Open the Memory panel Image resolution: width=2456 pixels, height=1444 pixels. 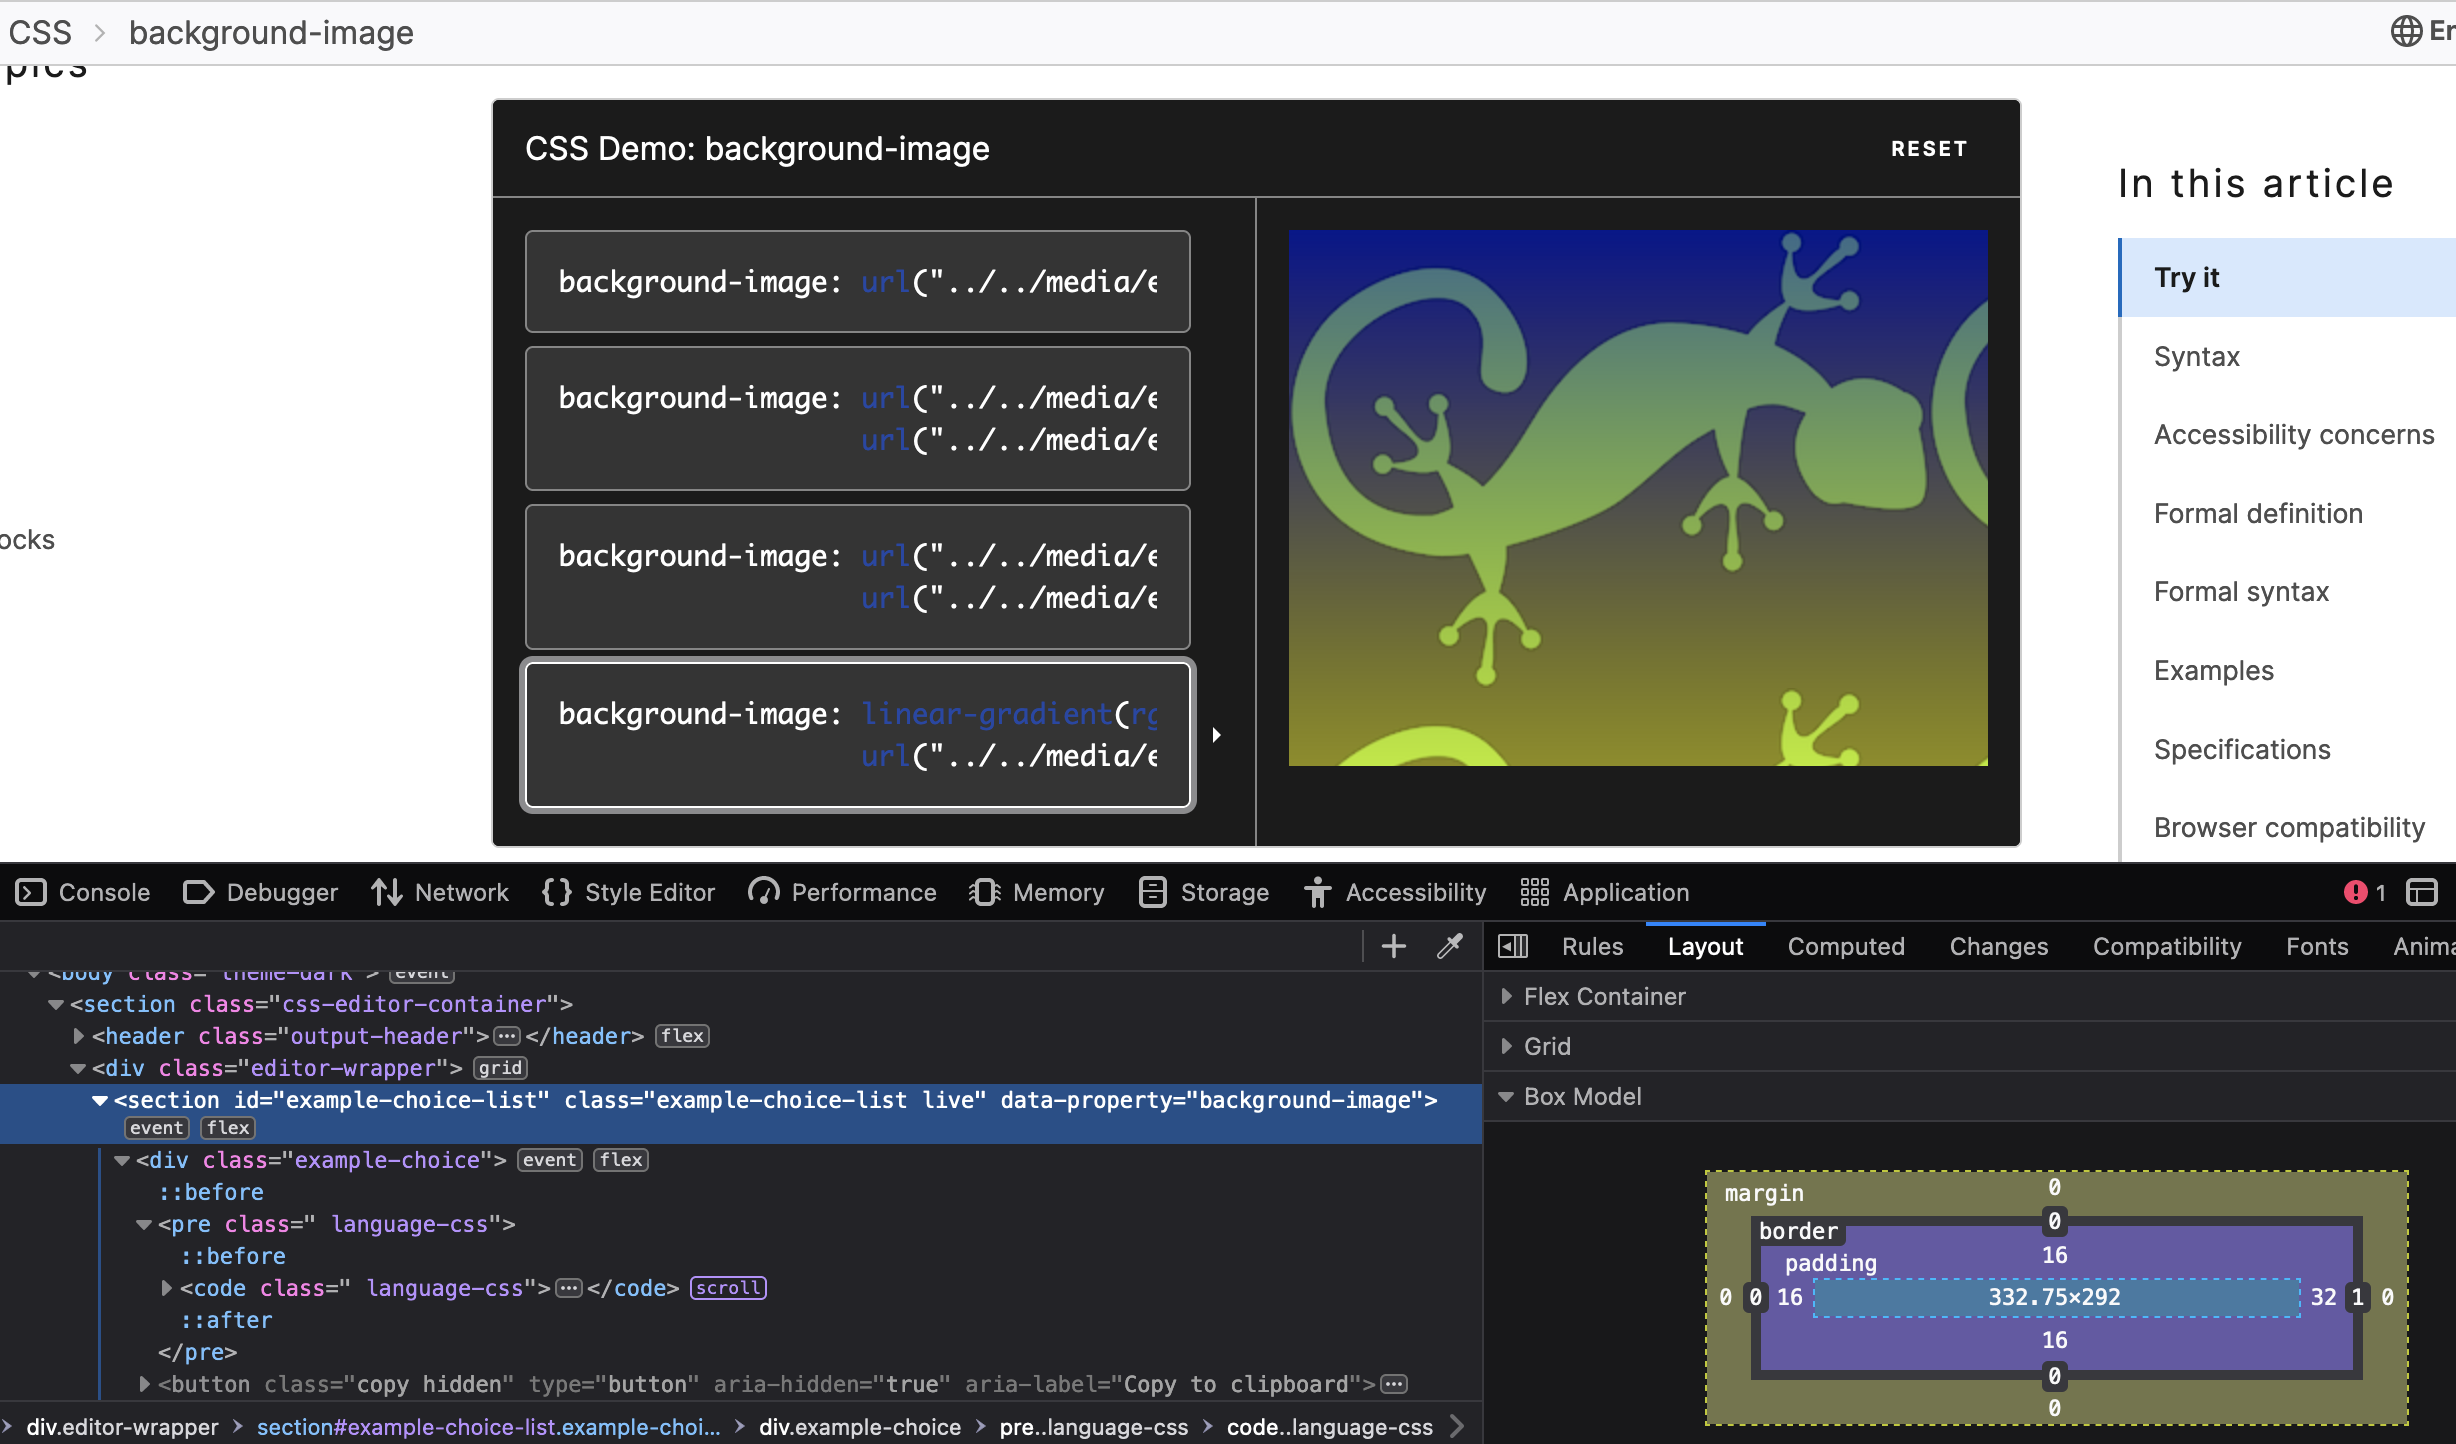[1037, 893]
